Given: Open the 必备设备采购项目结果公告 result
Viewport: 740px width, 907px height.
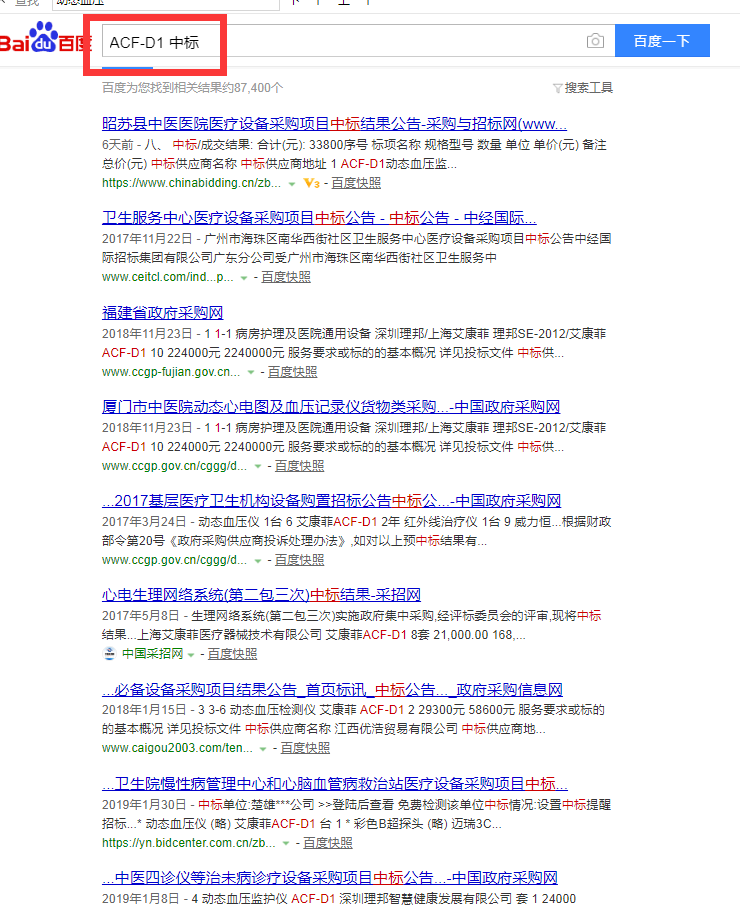Looking at the screenshot, I should 332,690.
